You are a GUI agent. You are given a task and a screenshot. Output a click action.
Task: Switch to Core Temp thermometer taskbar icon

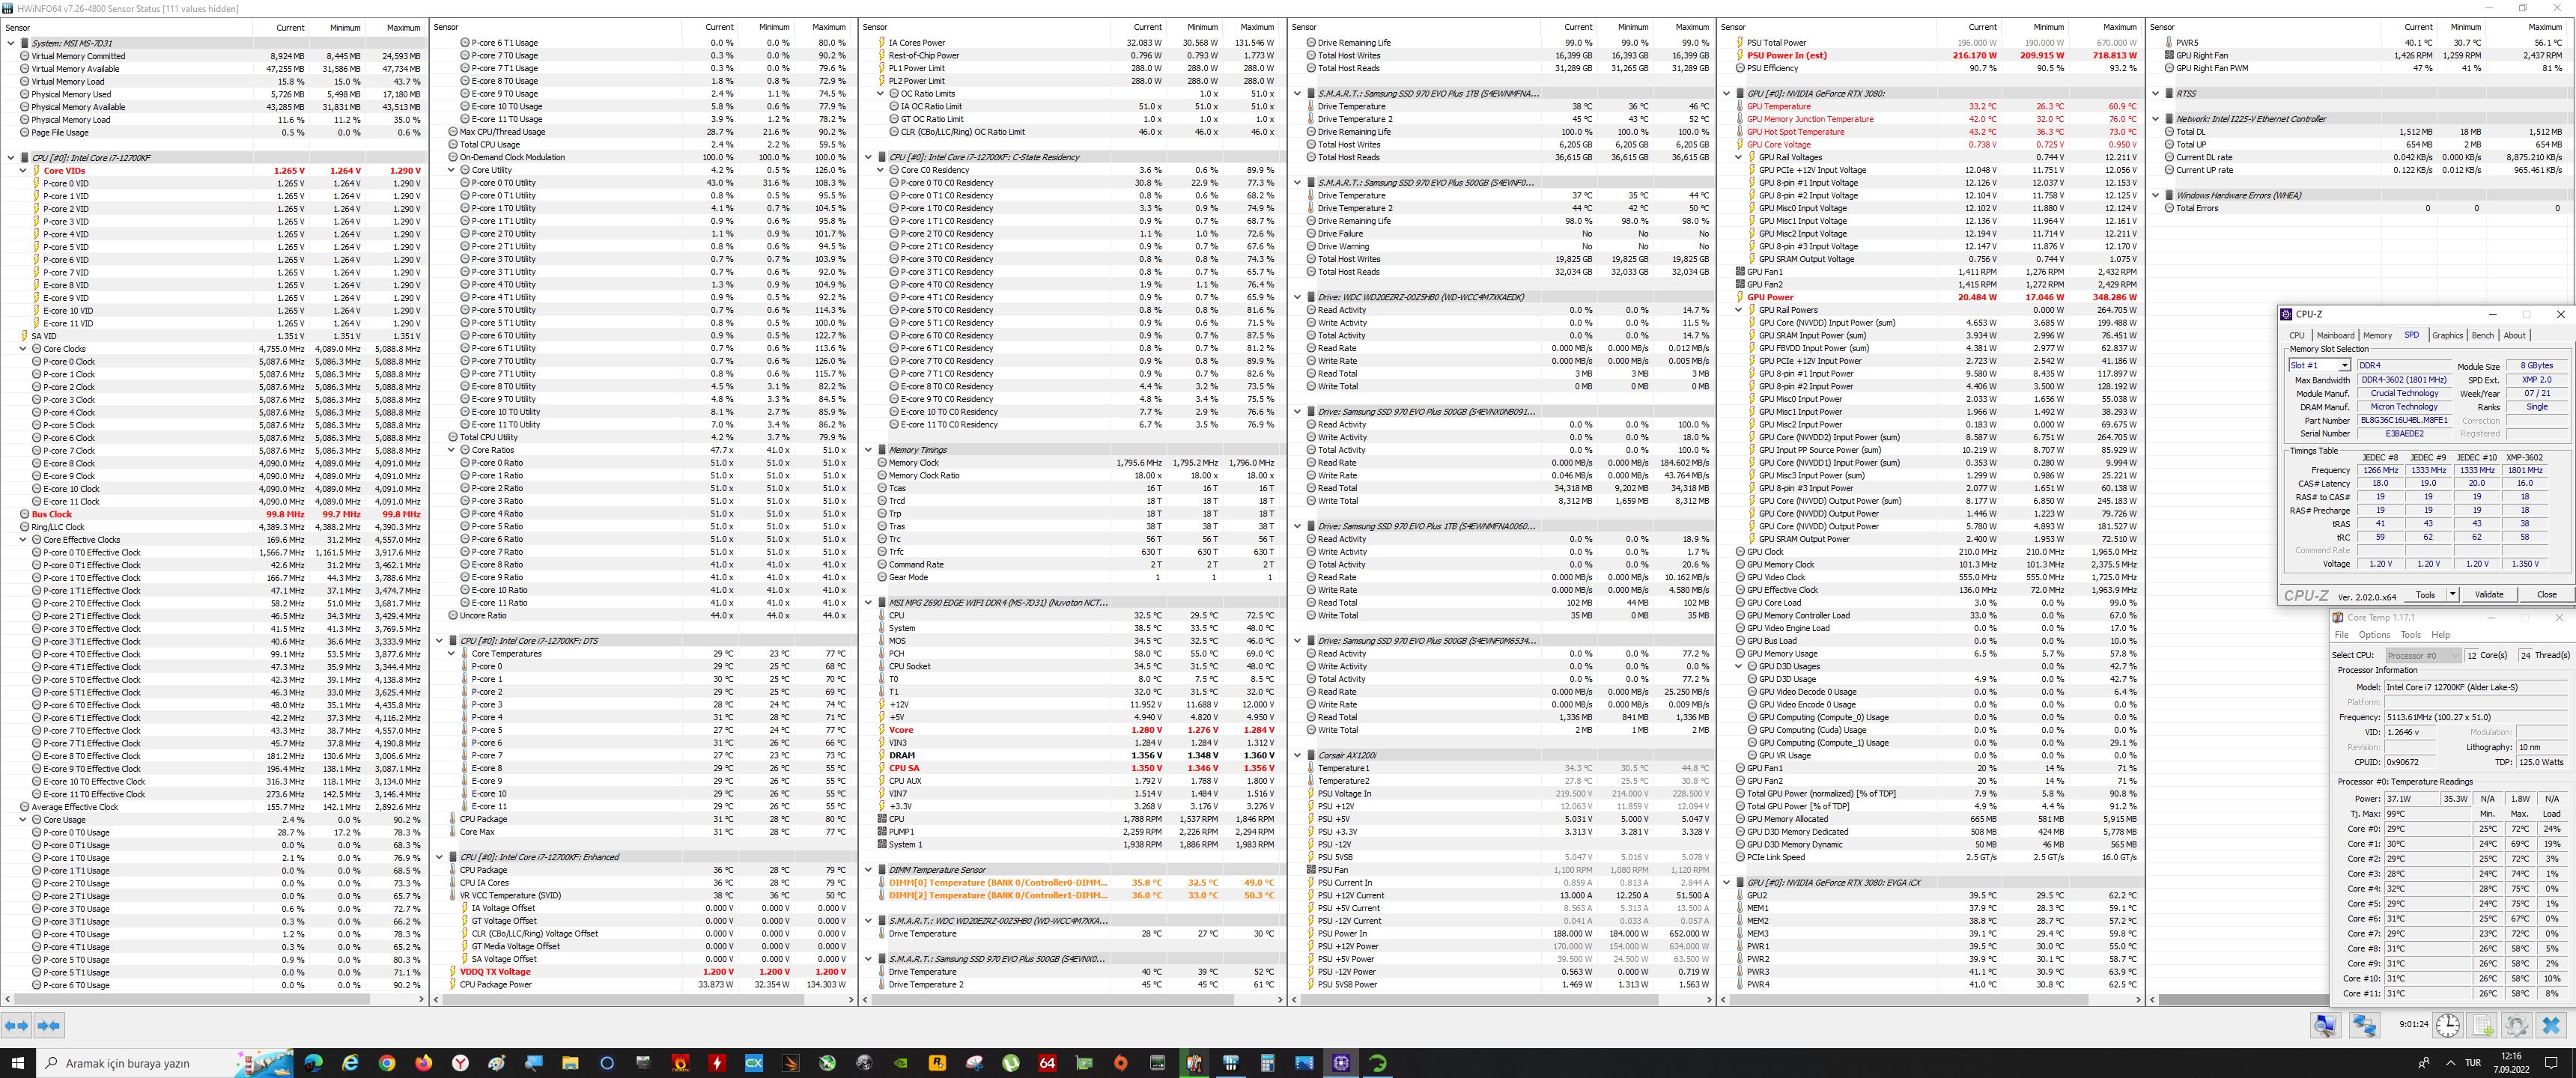click(1194, 1063)
